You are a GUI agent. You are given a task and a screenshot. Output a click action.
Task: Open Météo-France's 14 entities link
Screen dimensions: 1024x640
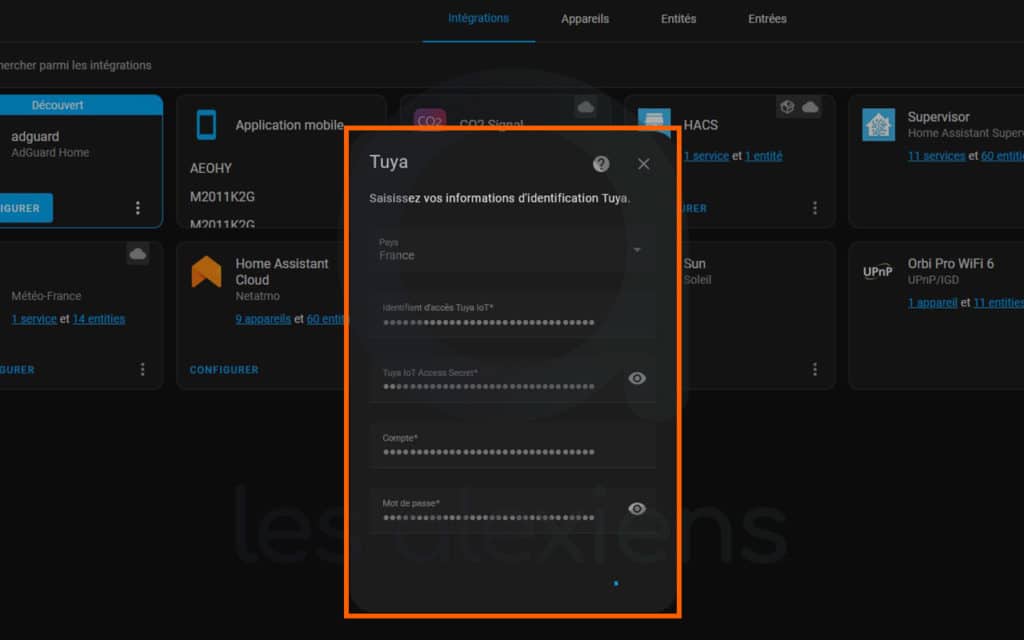tap(99, 319)
